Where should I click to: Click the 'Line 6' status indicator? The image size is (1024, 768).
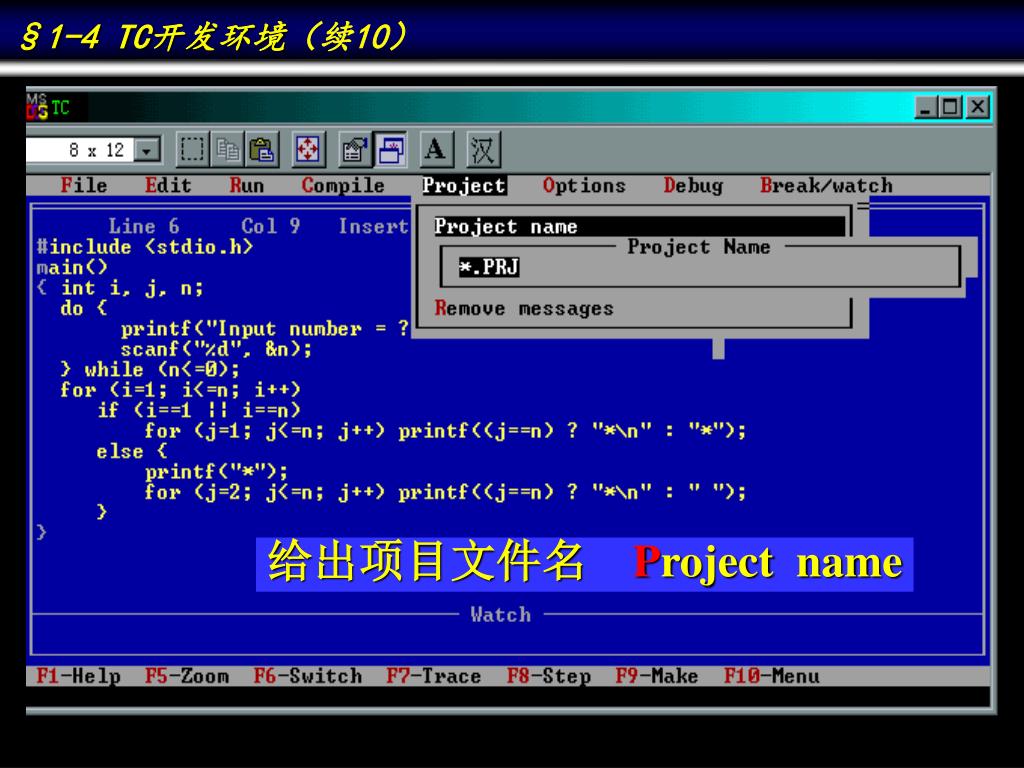pyautogui.click(x=144, y=226)
